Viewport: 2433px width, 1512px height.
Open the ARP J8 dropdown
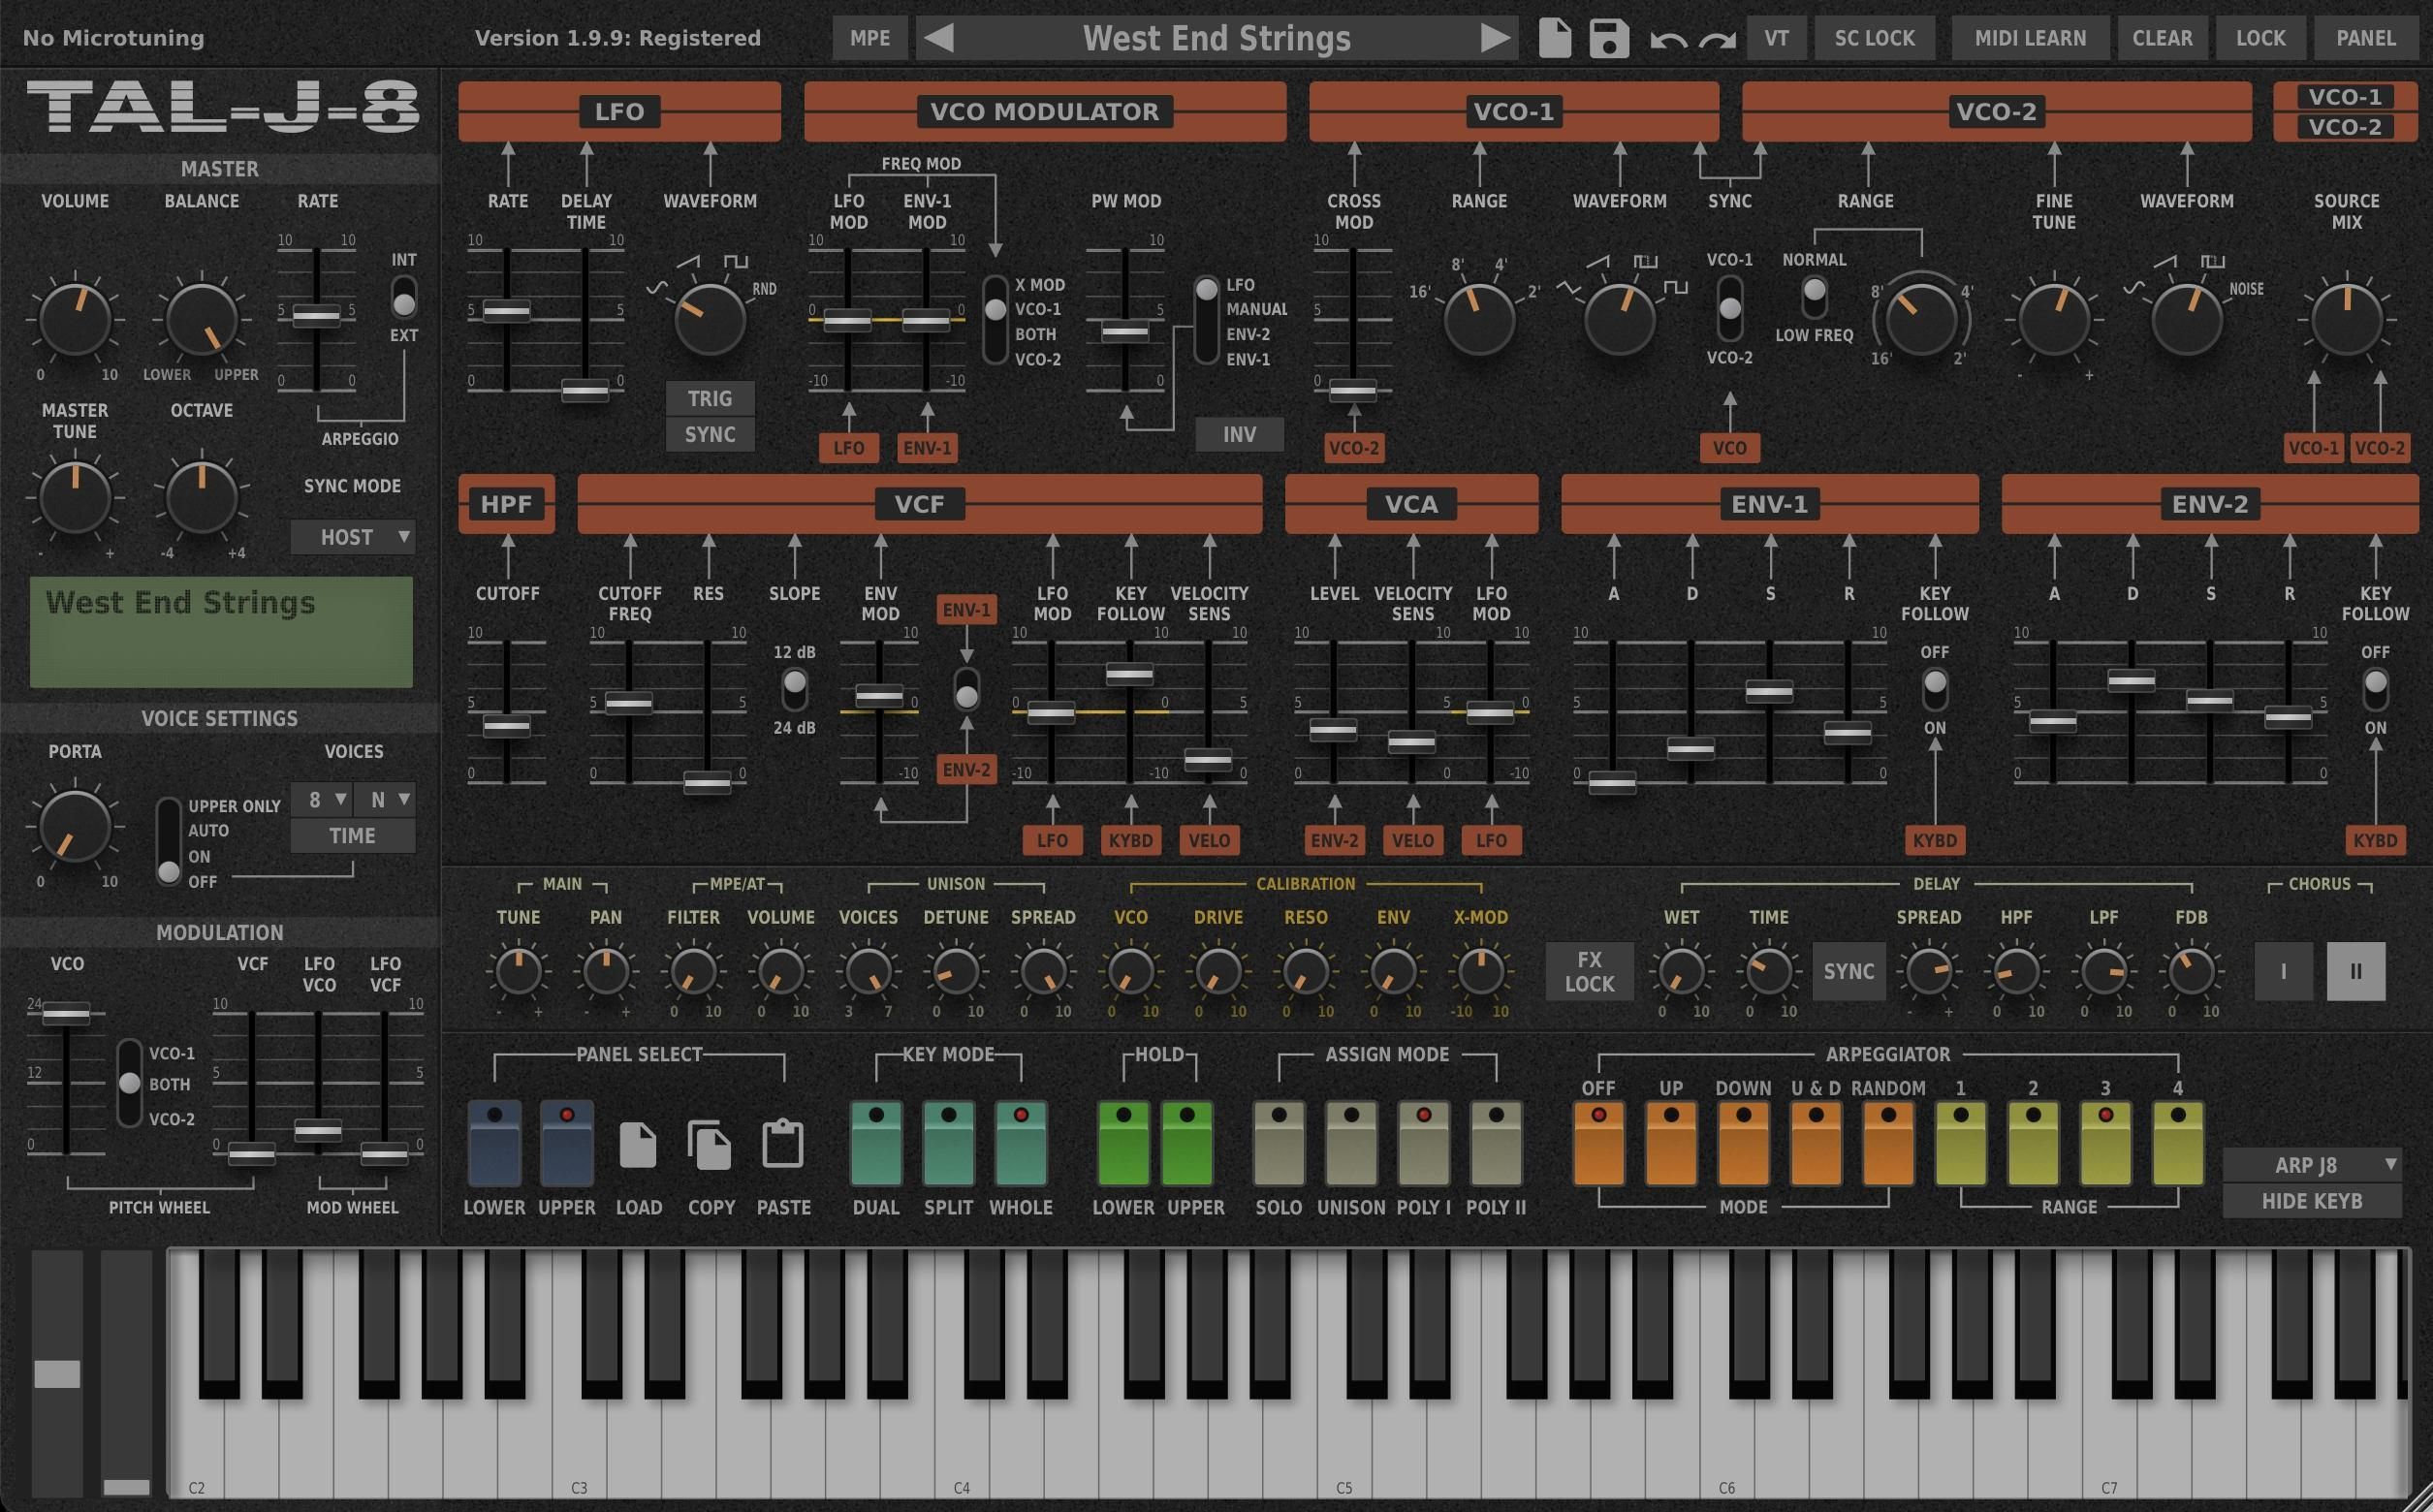(2311, 1164)
